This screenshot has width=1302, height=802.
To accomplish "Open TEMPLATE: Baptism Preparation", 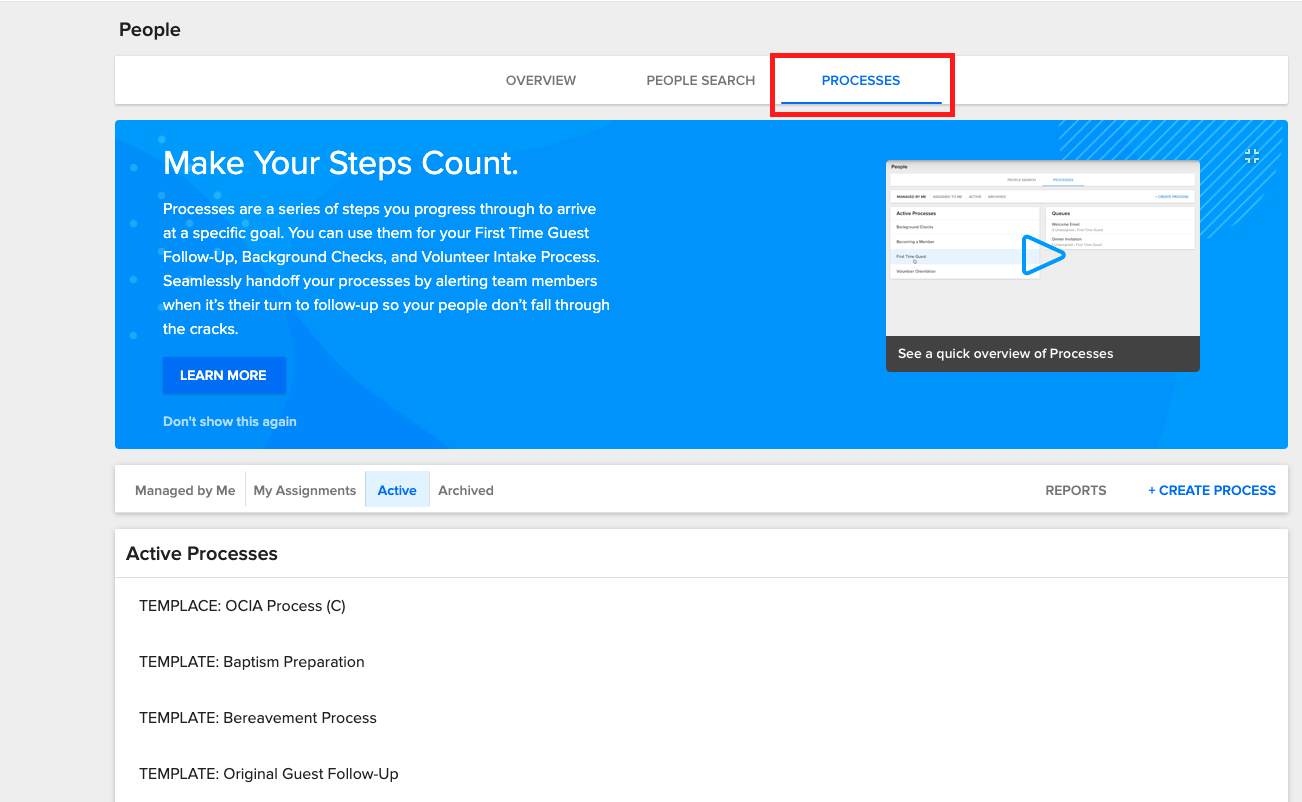I will 251,661.
